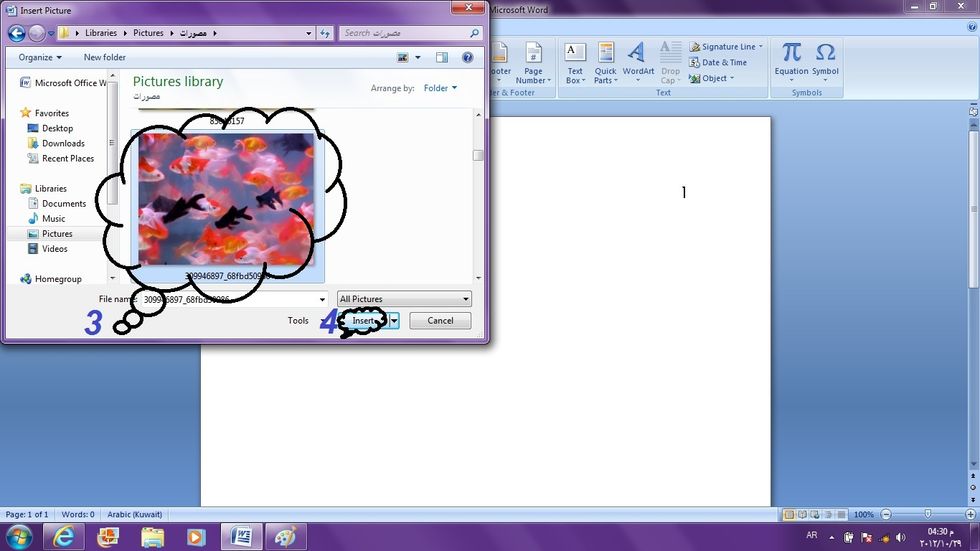
Task: Expand the Signature Line dropdown
Action: (x=761, y=47)
